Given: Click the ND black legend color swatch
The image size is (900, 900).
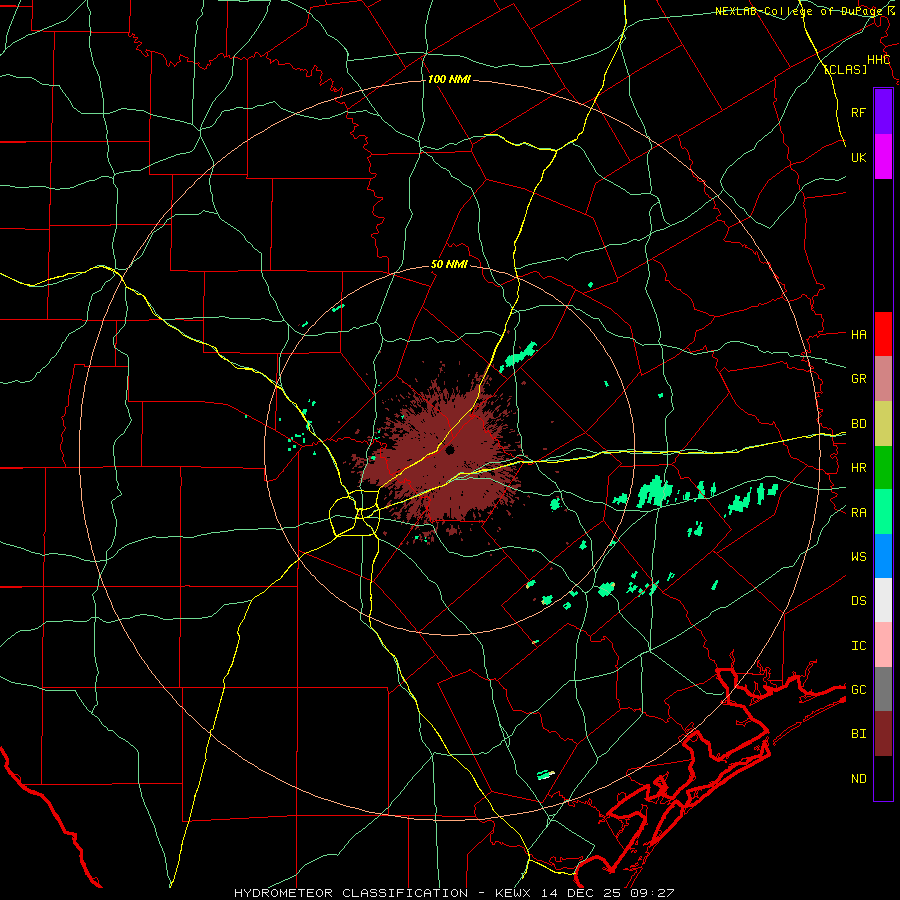Looking at the screenshot, I should [883, 778].
